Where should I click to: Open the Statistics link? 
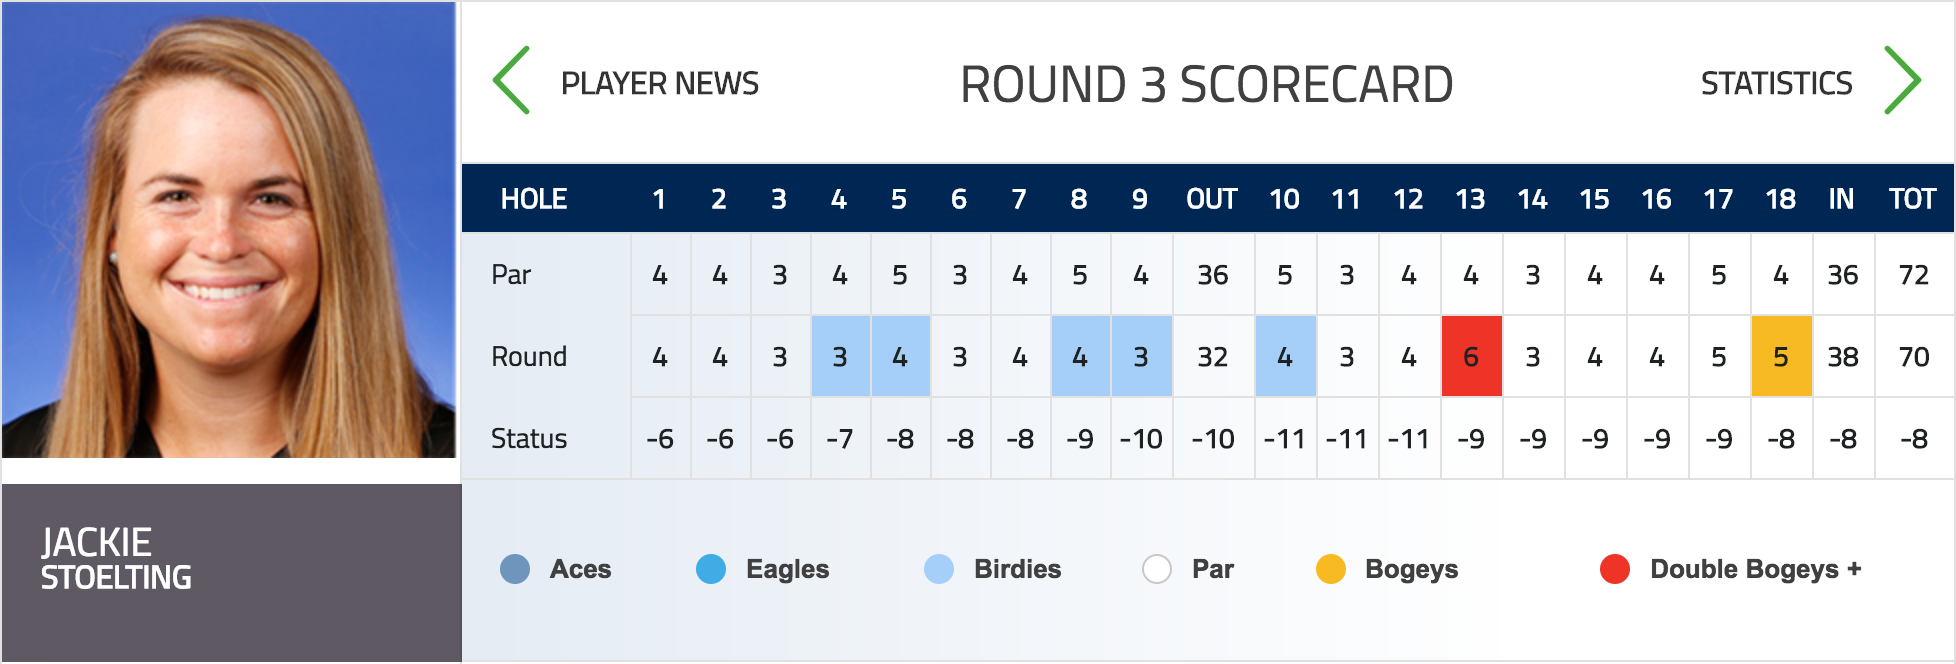pyautogui.click(x=1777, y=83)
